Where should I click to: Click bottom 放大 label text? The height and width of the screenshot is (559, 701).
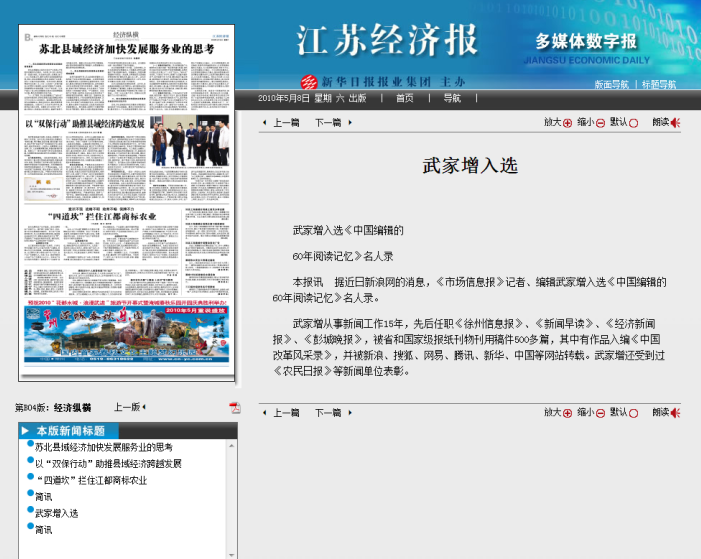click(x=552, y=412)
